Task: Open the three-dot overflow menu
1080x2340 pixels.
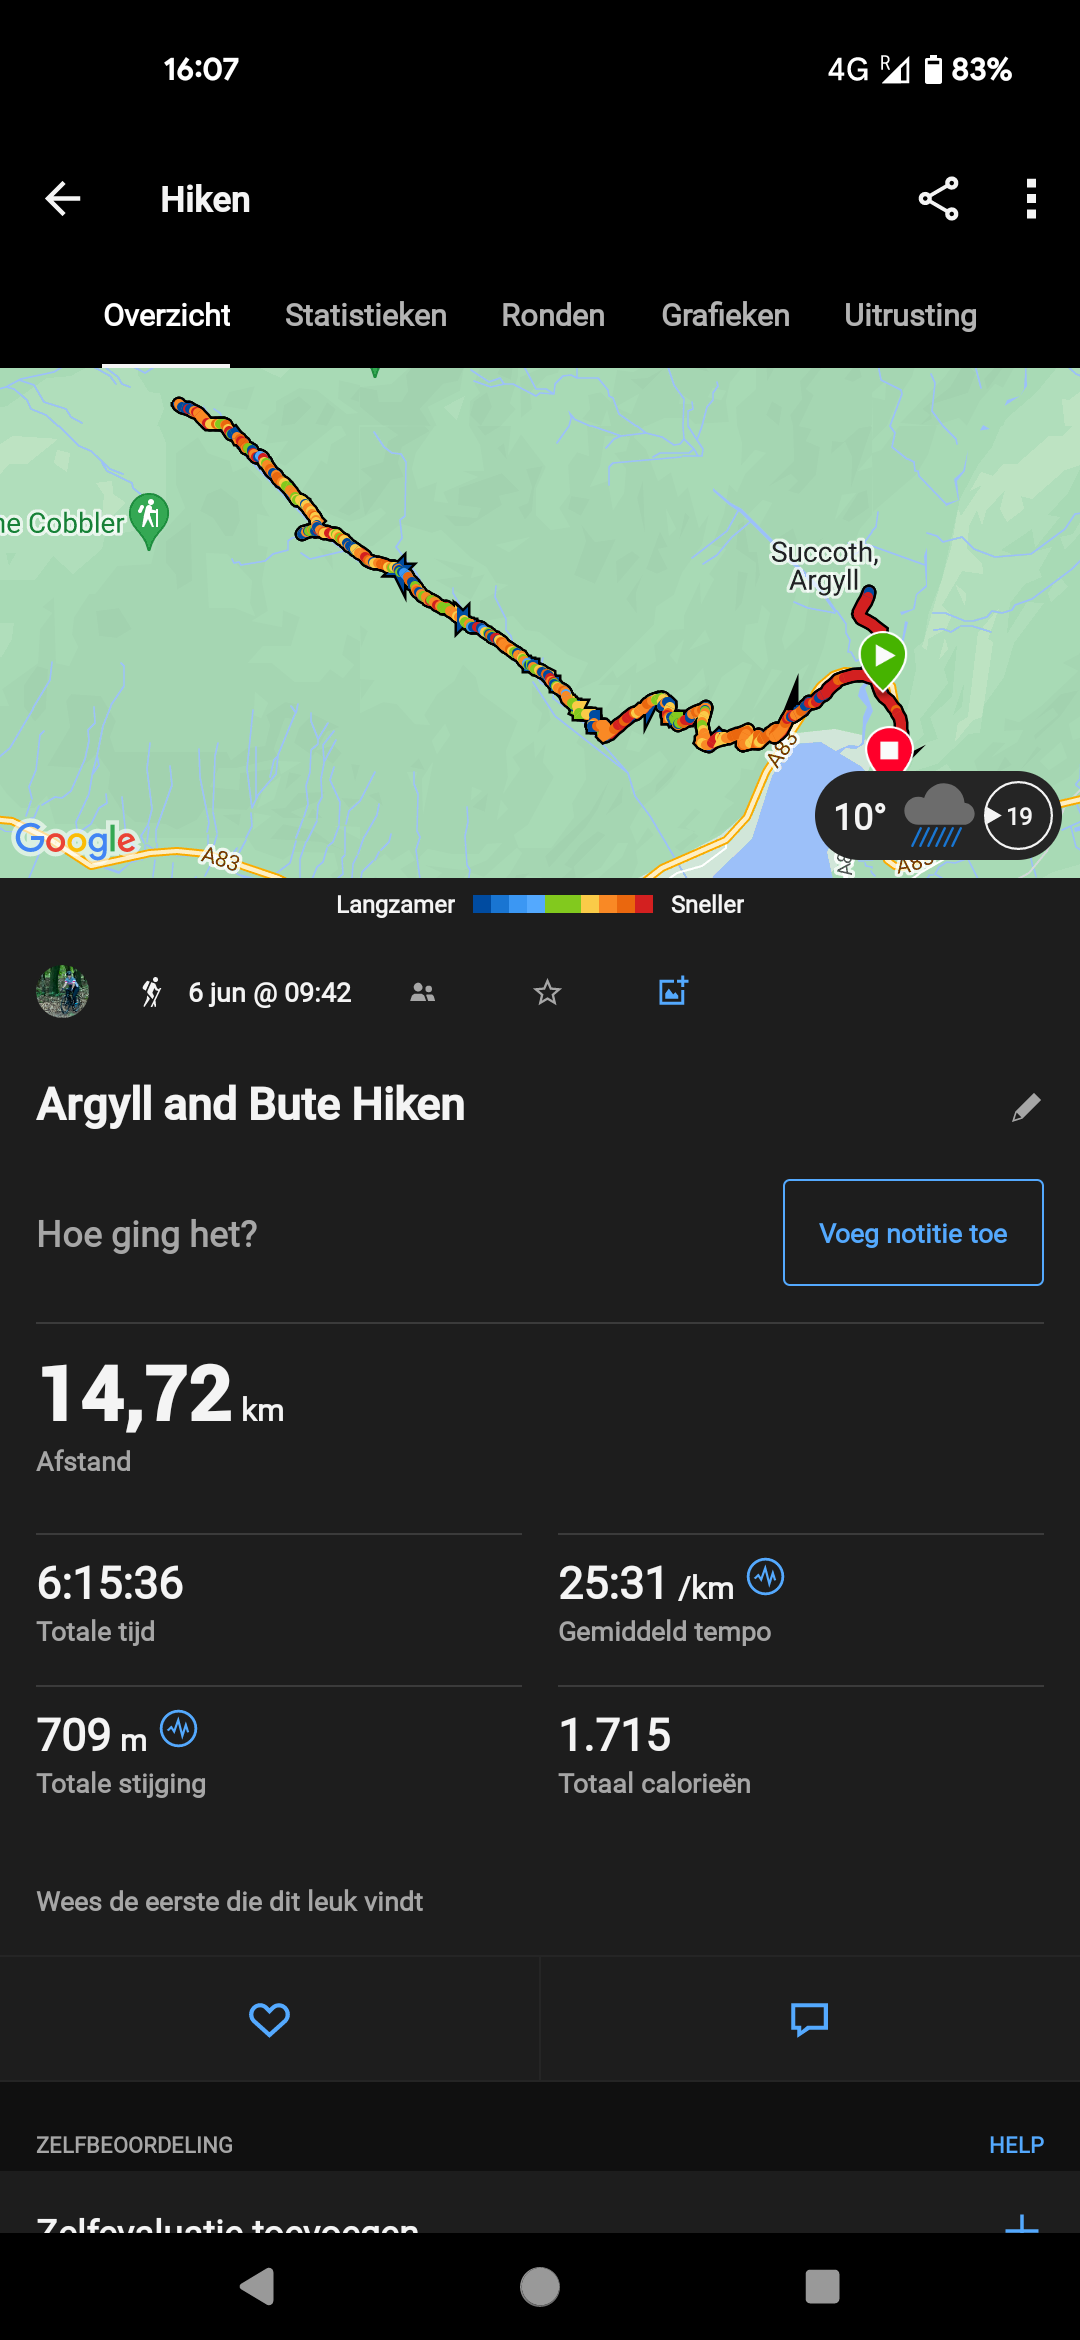Action: (x=1031, y=199)
